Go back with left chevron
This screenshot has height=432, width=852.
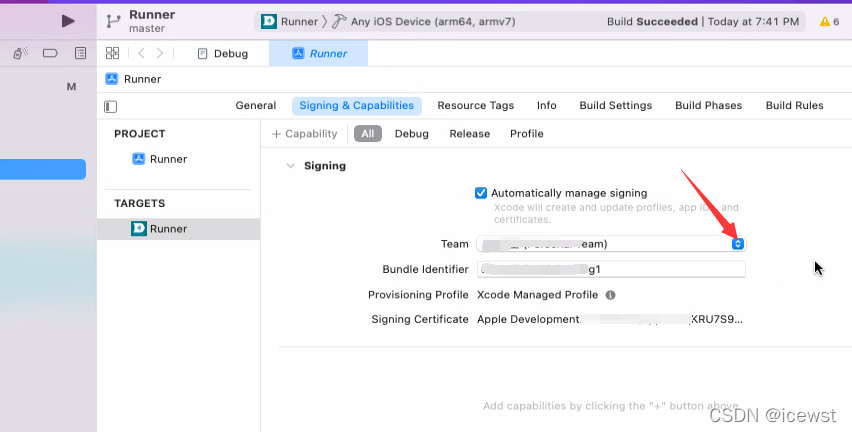click(141, 53)
